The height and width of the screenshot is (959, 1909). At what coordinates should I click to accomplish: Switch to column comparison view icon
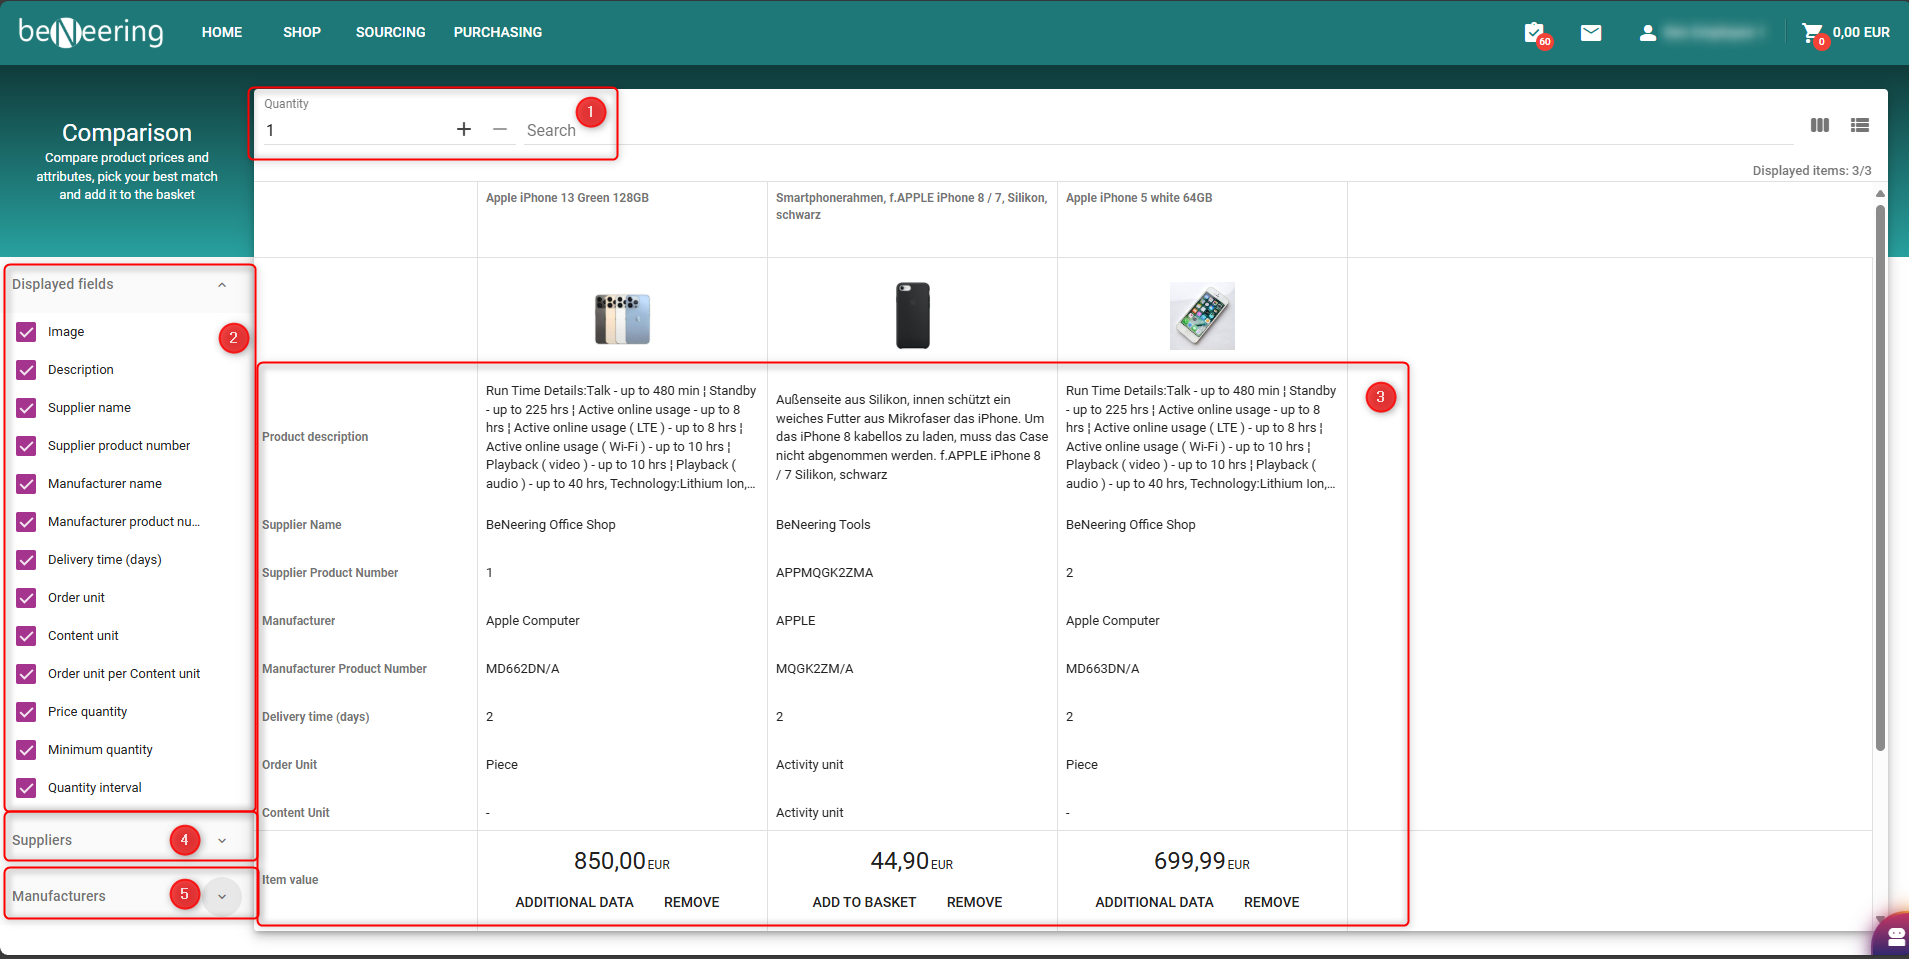(1820, 125)
